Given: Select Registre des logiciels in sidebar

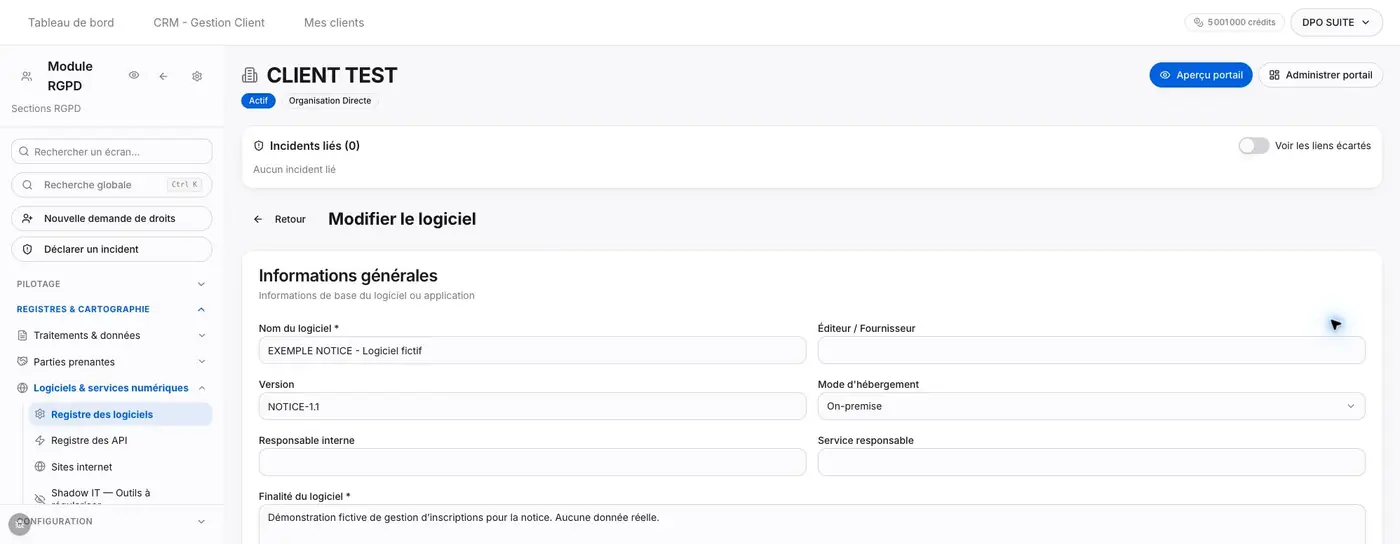Looking at the screenshot, I should [x=120, y=414].
